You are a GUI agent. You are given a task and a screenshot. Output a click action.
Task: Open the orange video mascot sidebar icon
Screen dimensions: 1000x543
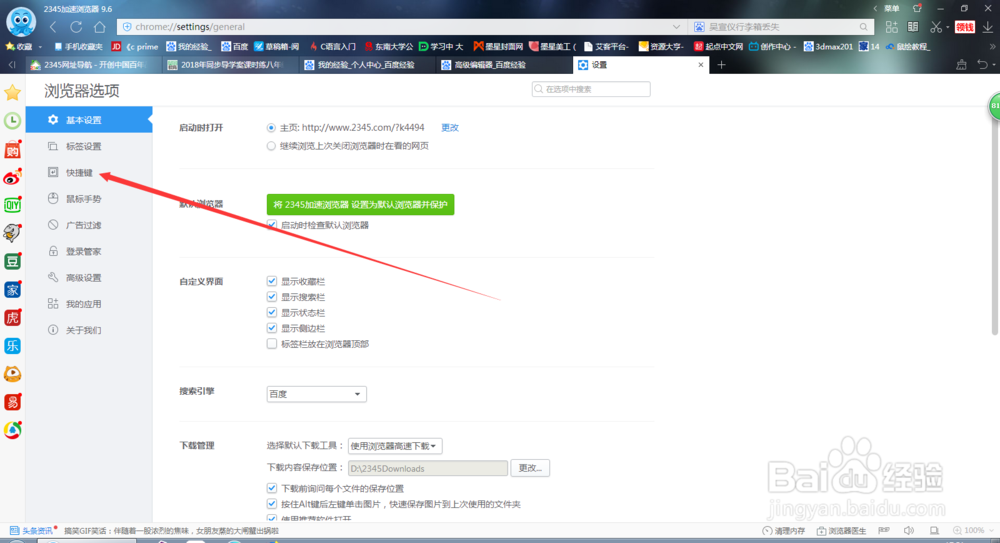[12, 374]
